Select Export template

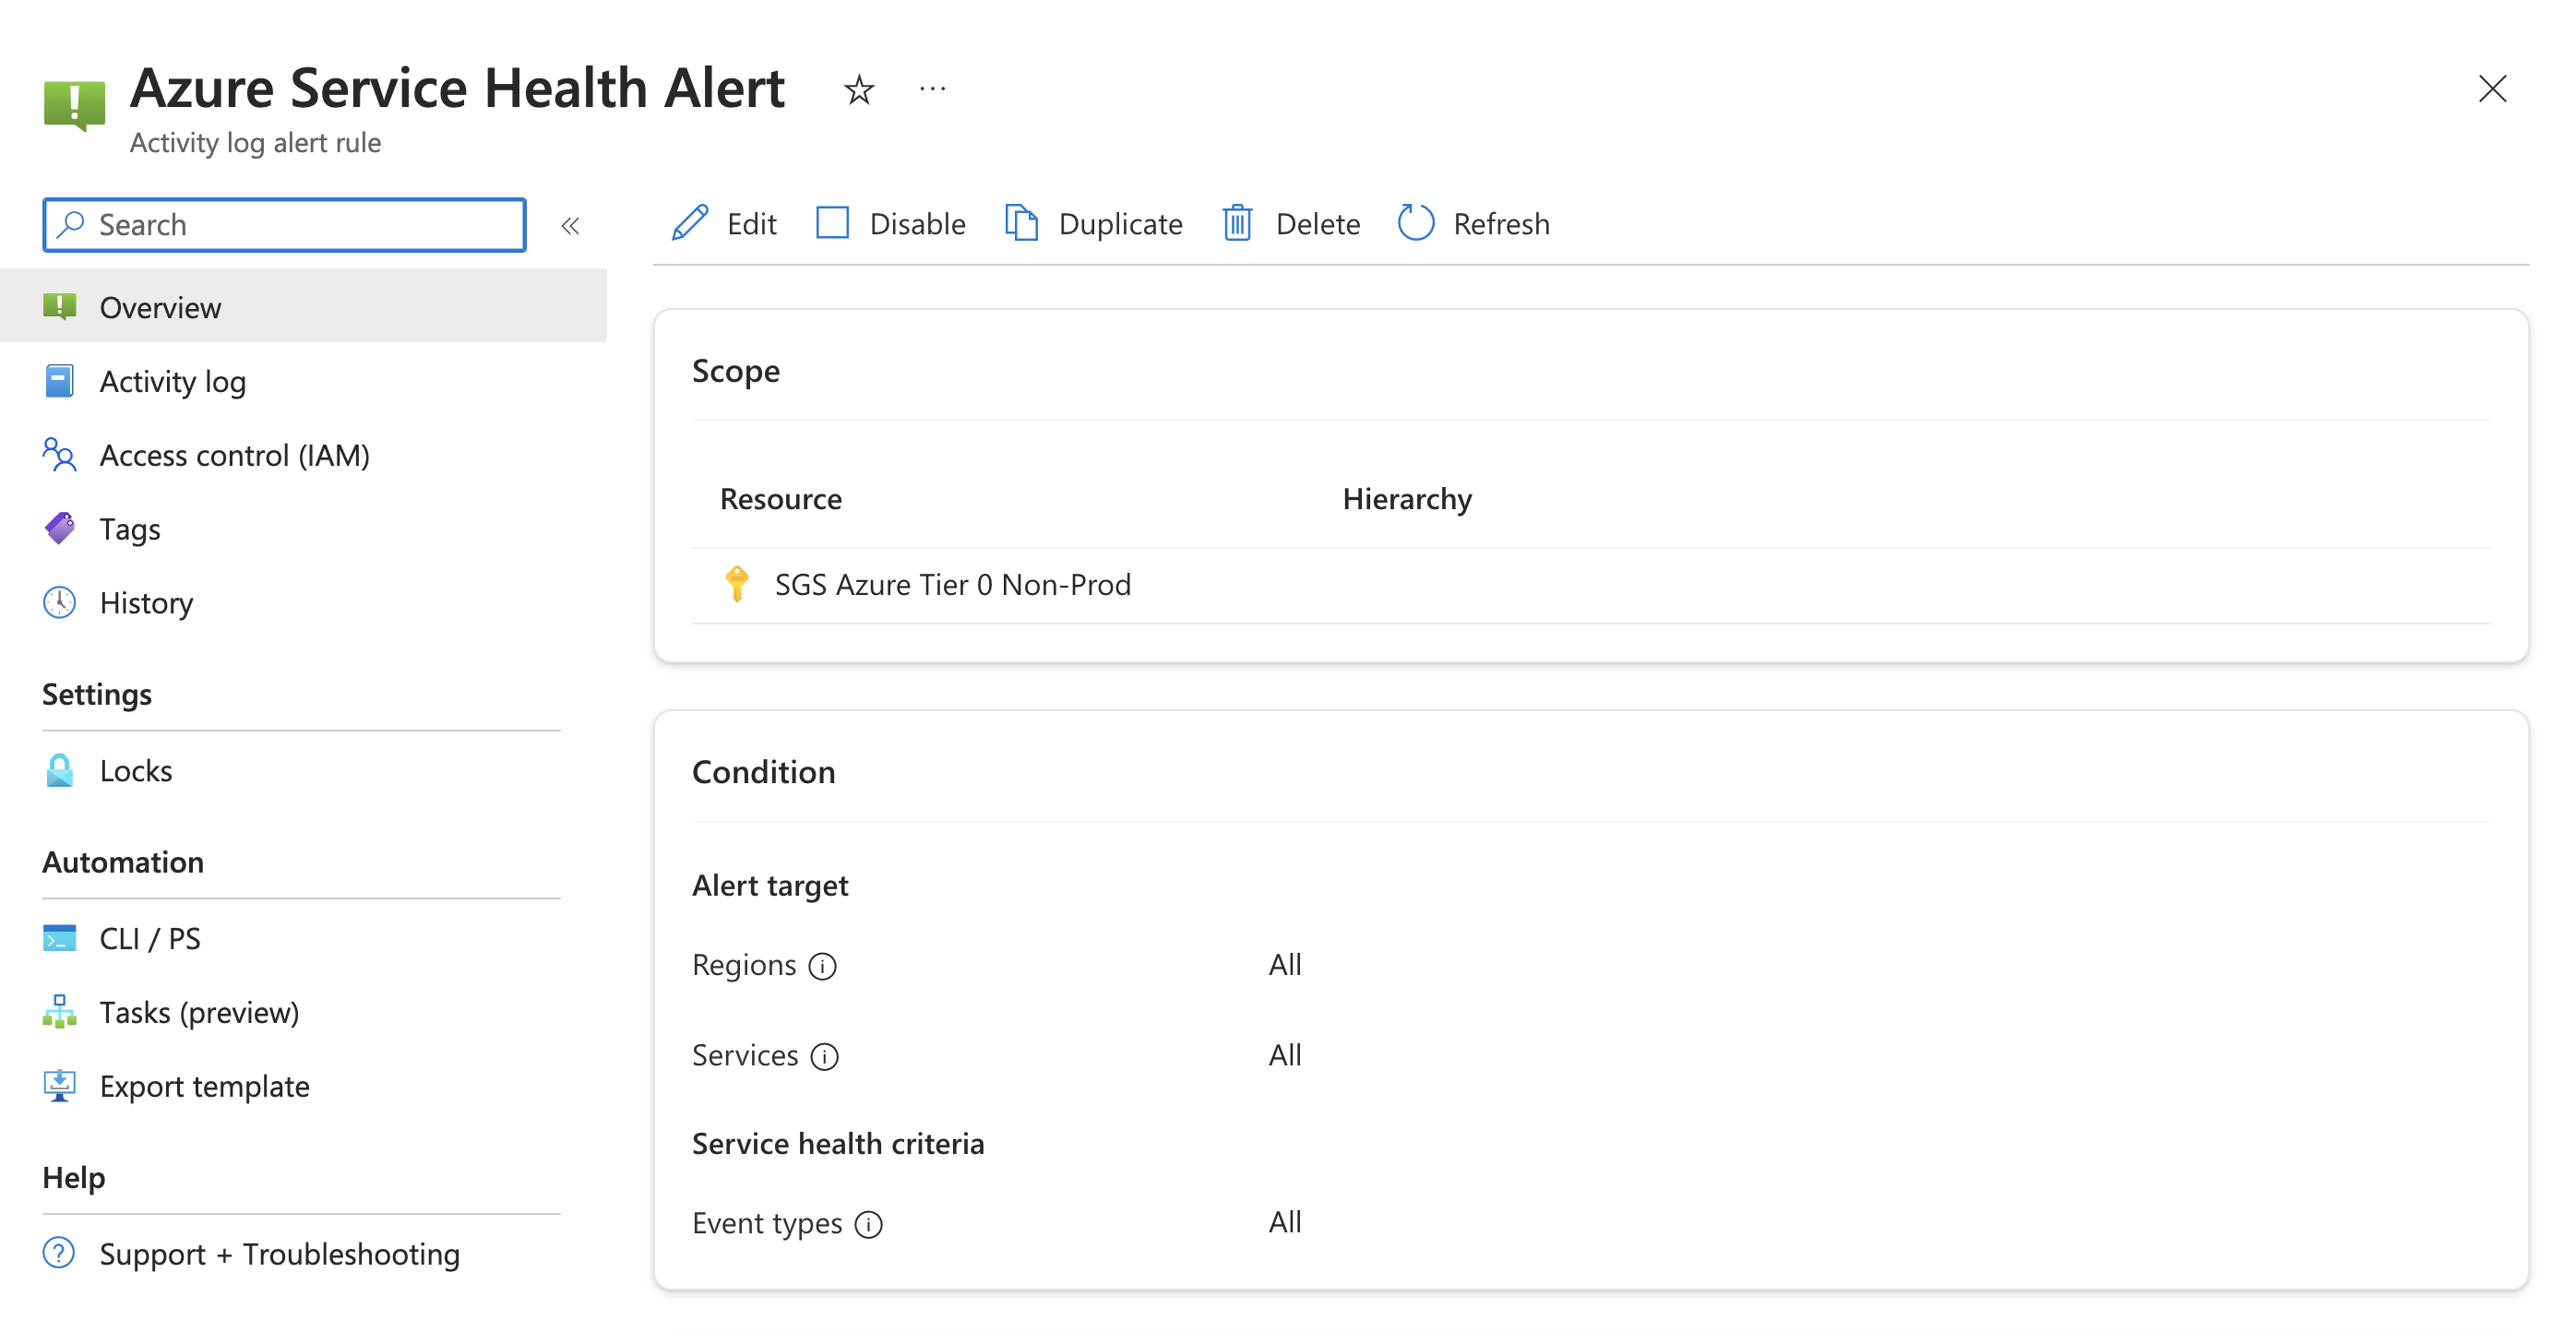[x=204, y=1087]
